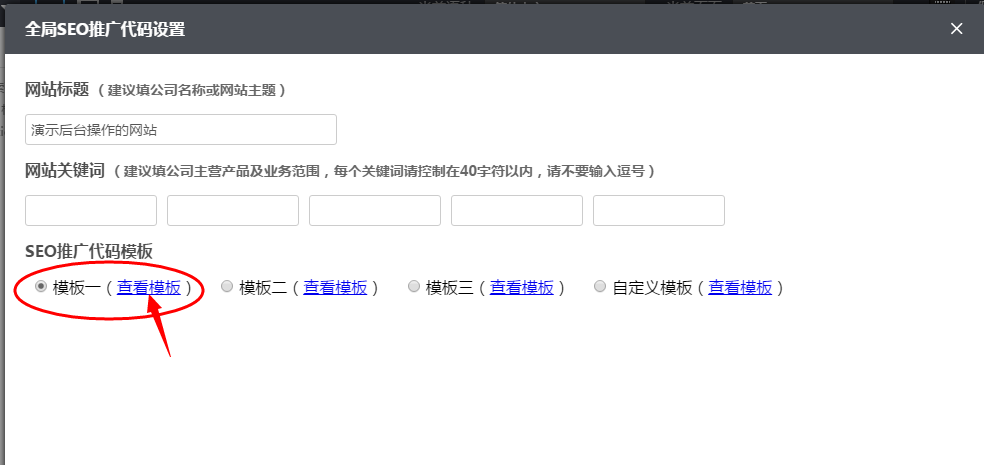The height and width of the screenshot is (465, 984).
Task: Click the keyword hint text about 40字符
Action: click(x=385, y=172)
